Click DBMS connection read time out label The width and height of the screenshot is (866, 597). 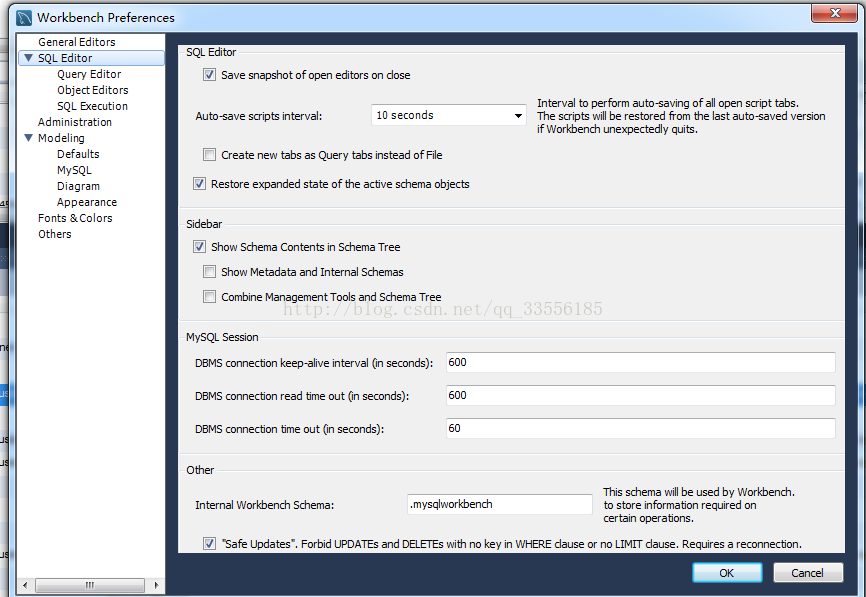(x=302, y=396)
